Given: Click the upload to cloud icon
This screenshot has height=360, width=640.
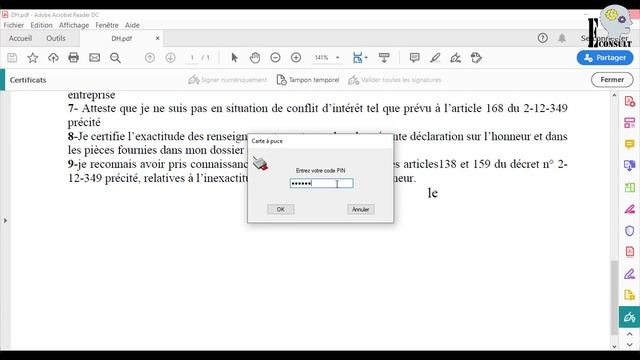Looking at the screenshot, I should tap(53, 58).
